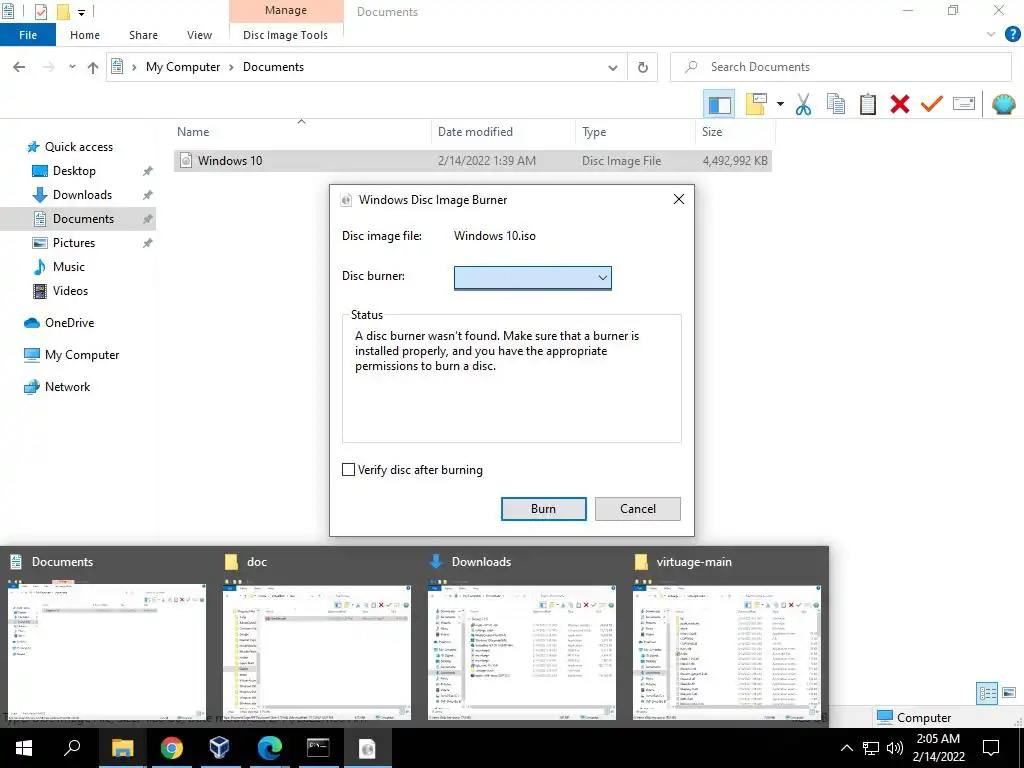The image size is (1024, 768).
Task: Open the Windows Start menu
Action: pyautogui.click(x=24, y=748)
